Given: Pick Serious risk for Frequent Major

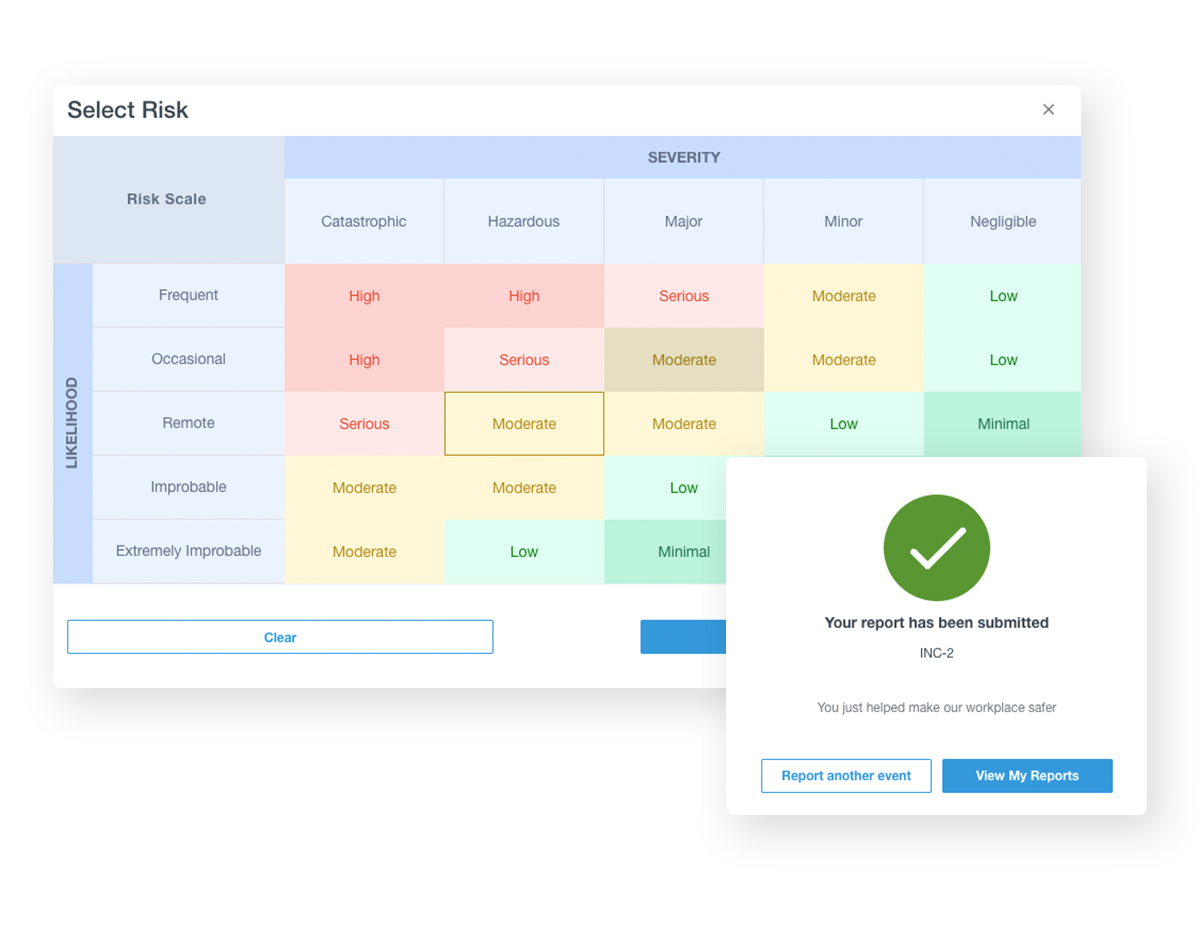Looking at the screenshot, I should point(684,296).
